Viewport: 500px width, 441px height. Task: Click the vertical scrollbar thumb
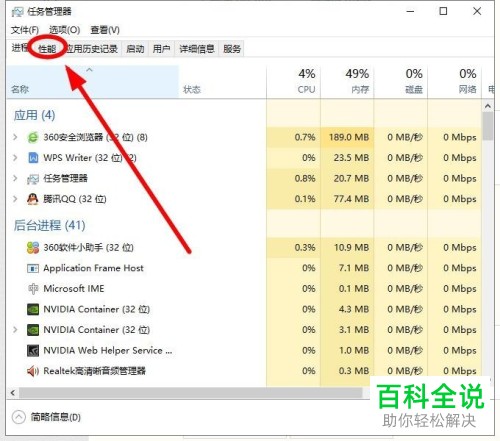488,126
